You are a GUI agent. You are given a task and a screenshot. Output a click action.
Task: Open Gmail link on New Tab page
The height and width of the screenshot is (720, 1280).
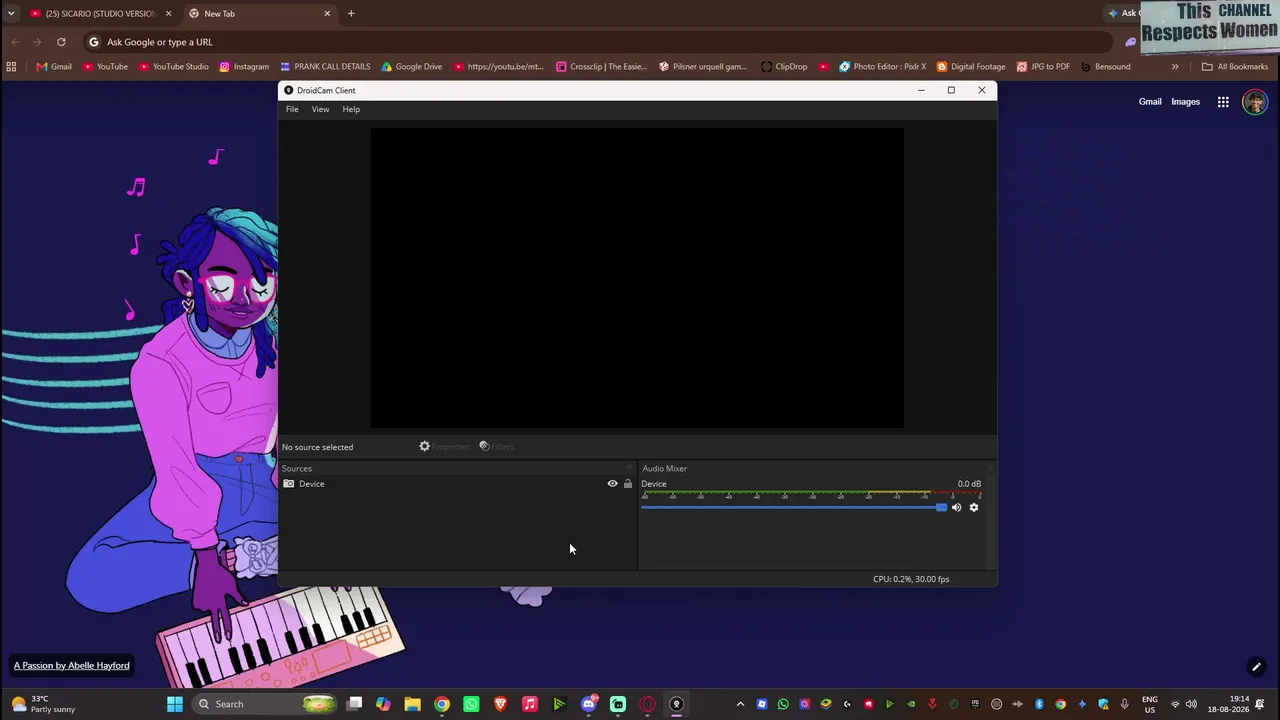[1150, 102]
